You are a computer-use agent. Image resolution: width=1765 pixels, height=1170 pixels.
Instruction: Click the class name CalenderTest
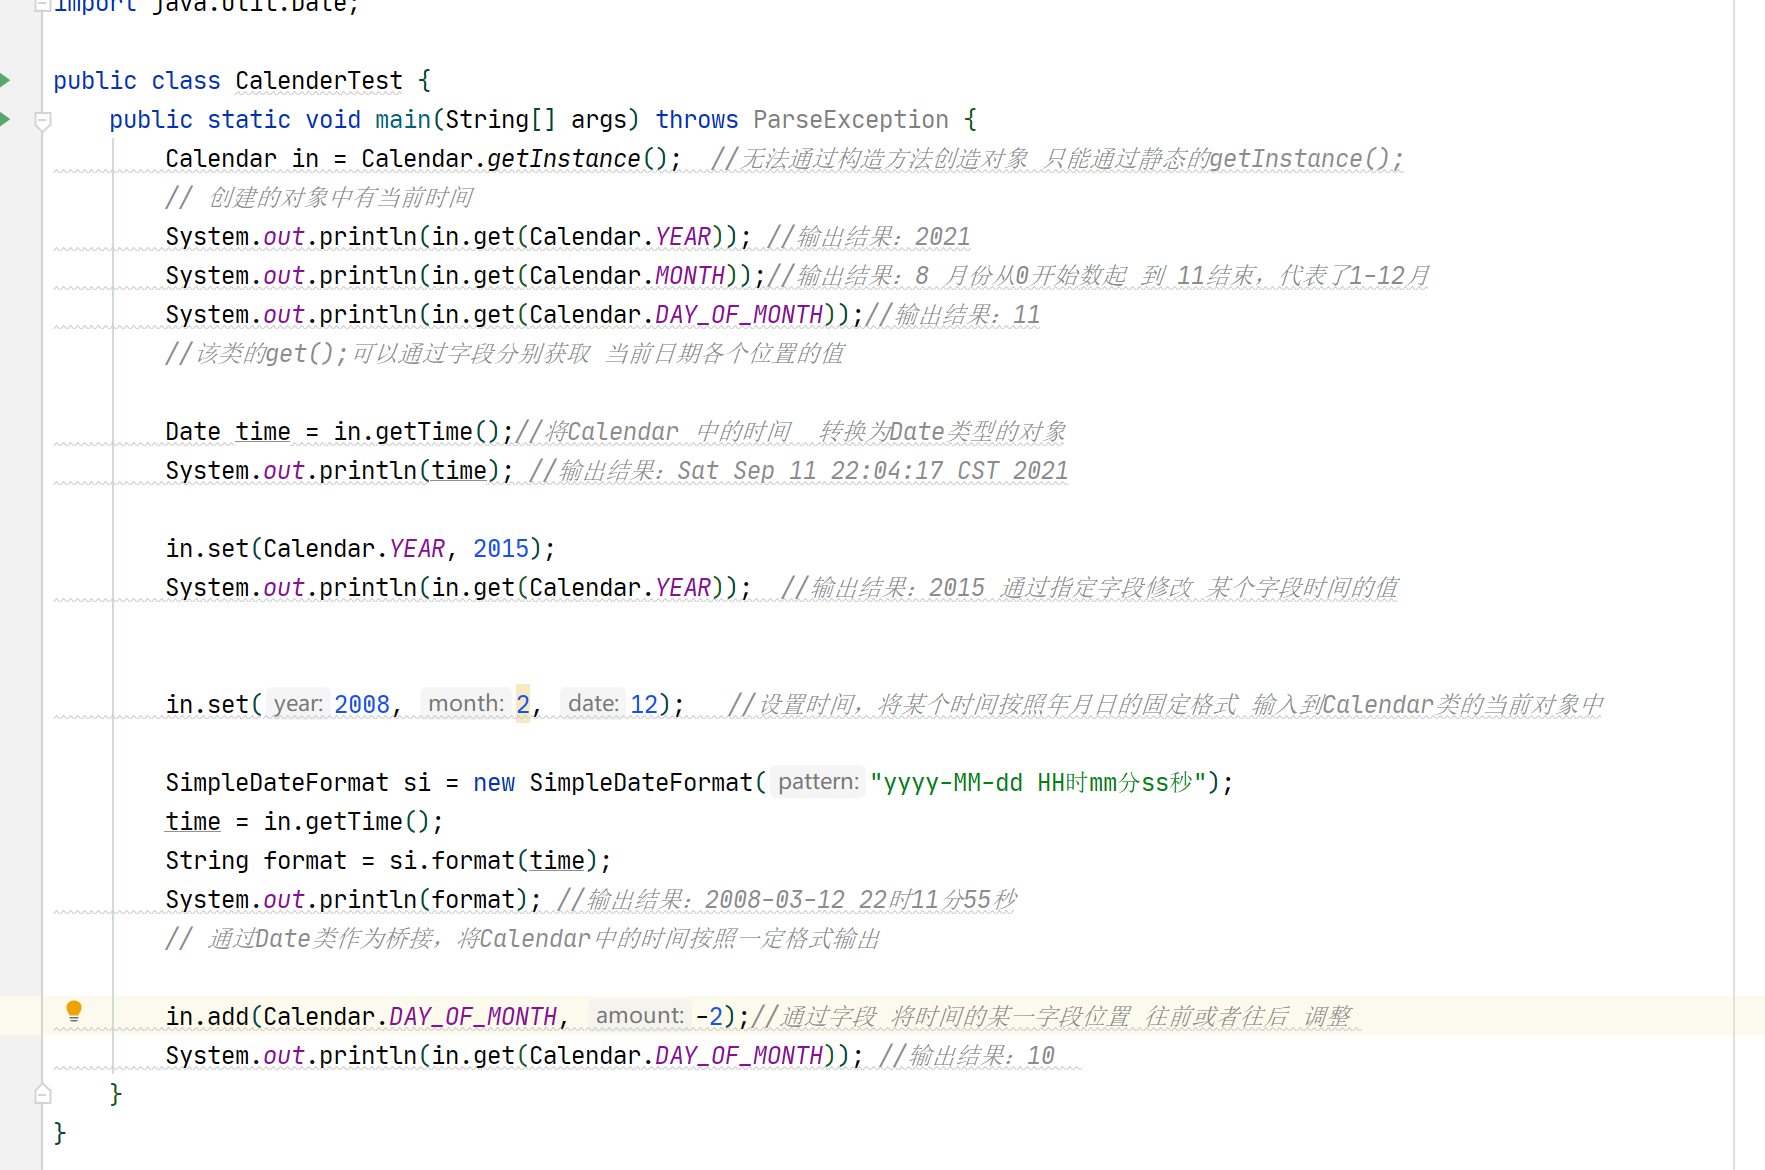point(319,80)
